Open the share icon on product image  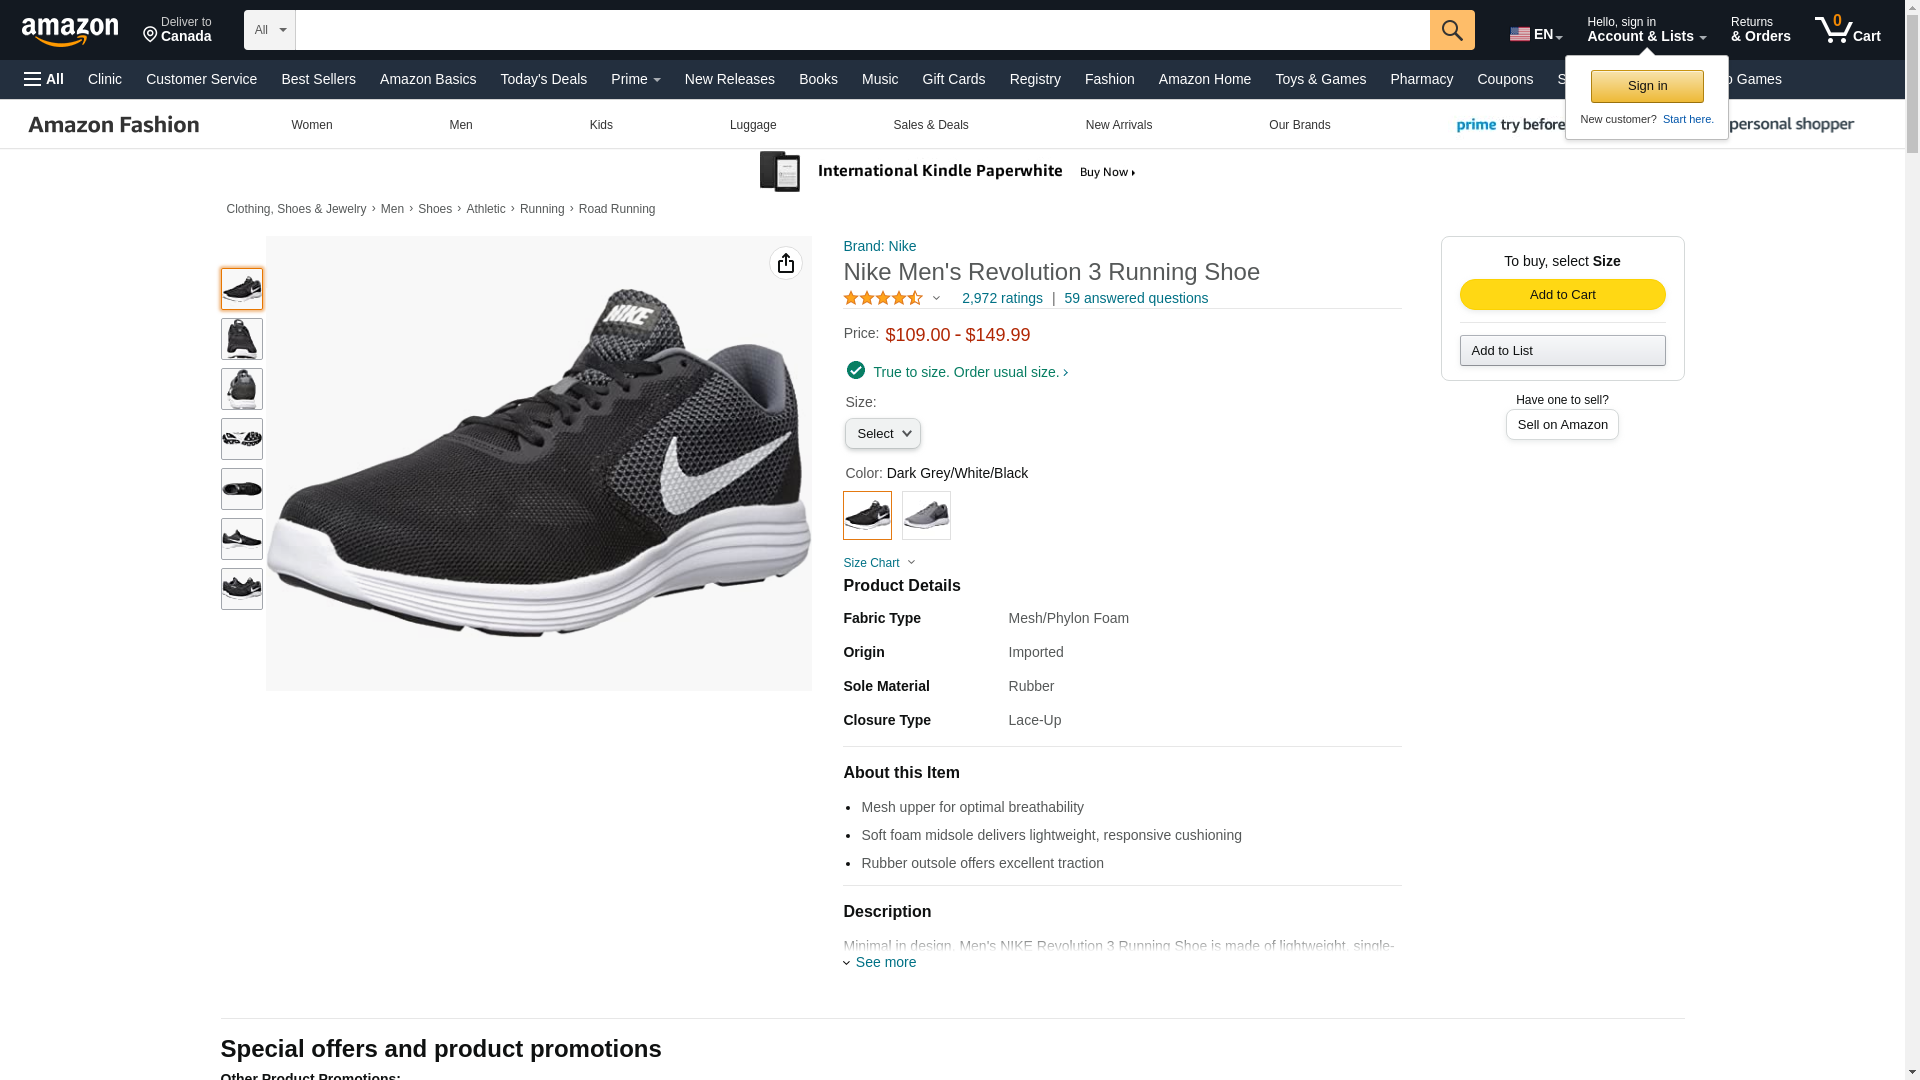pos(786,263)
